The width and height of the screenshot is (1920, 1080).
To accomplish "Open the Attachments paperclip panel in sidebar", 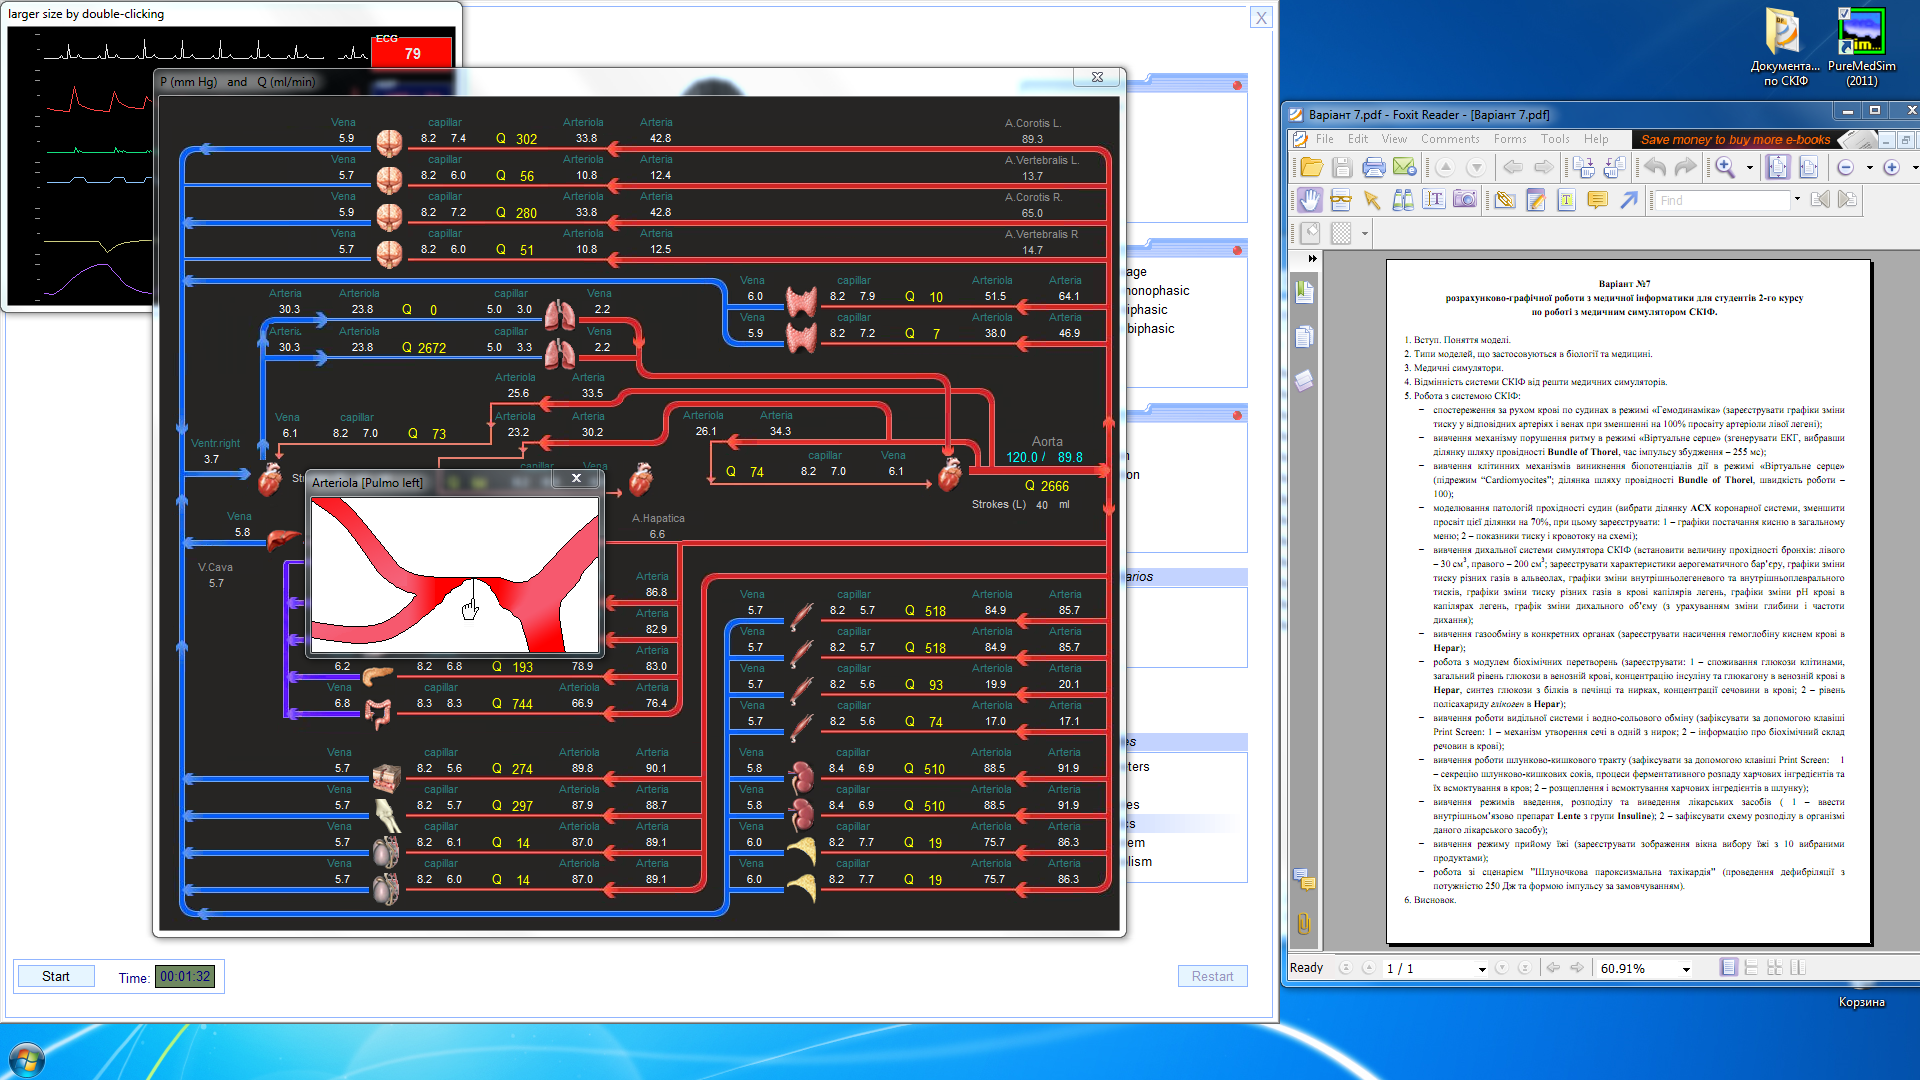I will tap(1304, 924).
